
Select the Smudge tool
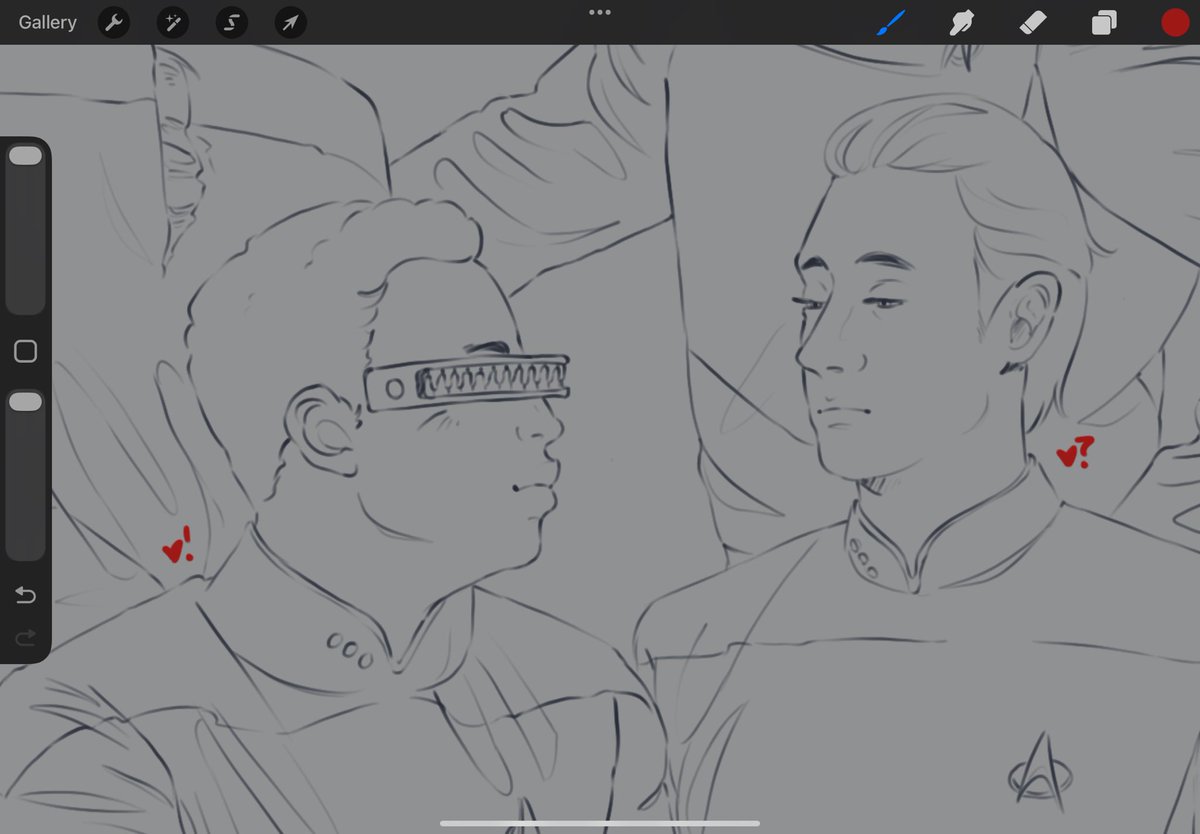962,22
